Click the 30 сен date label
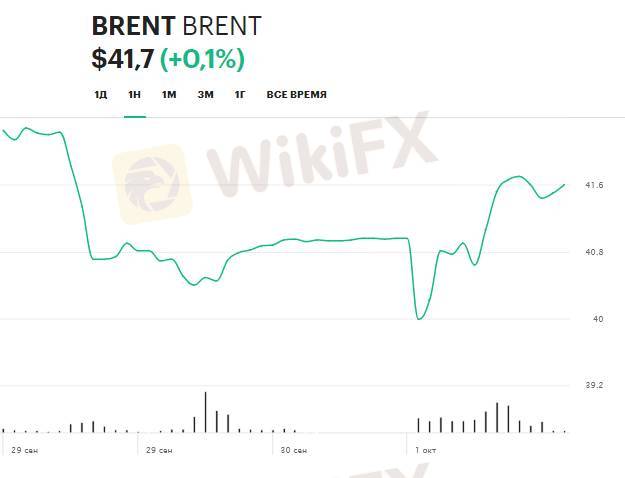The width and height of the screenshot is (625, 478). pyautogui.click(x=294, y=450)
